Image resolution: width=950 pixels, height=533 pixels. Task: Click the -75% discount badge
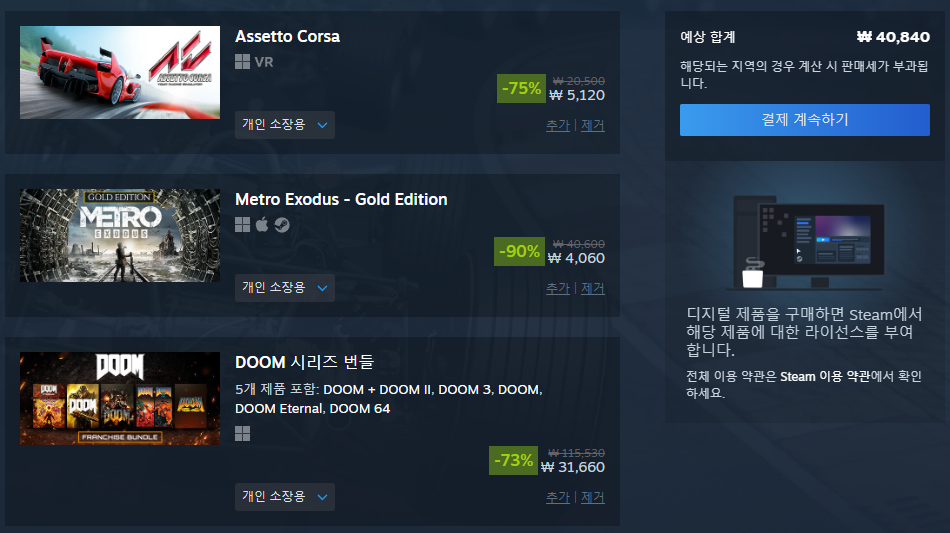click(x=521, y=88)
